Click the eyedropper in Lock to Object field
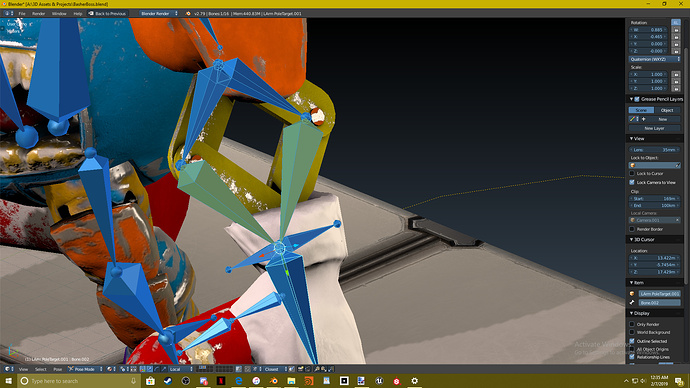690x388 pixels. (678, 165)
